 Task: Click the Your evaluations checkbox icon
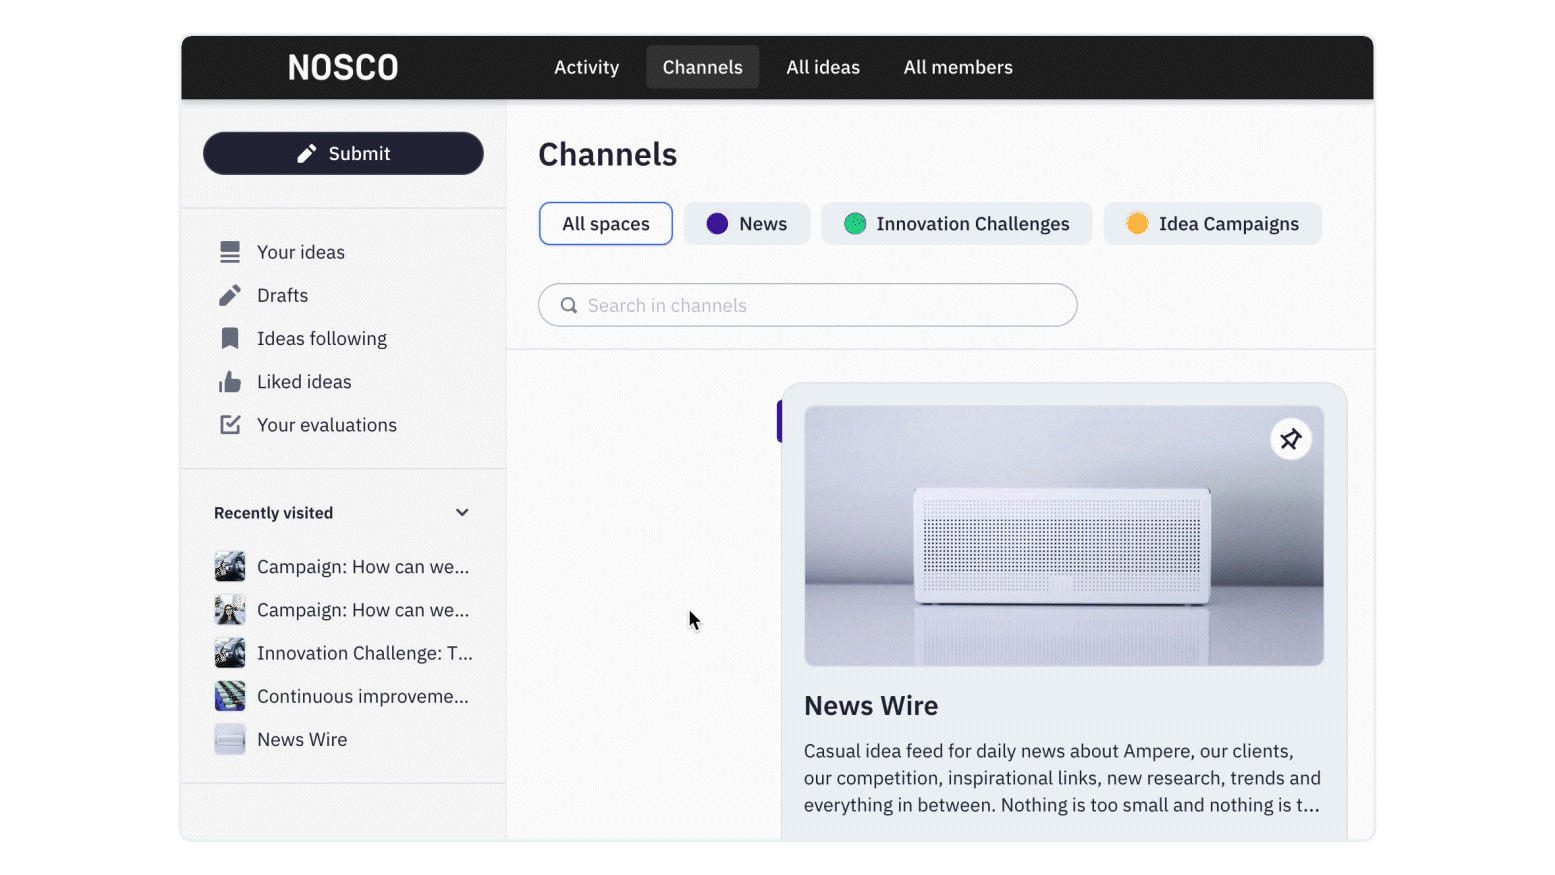click(230, 424)
